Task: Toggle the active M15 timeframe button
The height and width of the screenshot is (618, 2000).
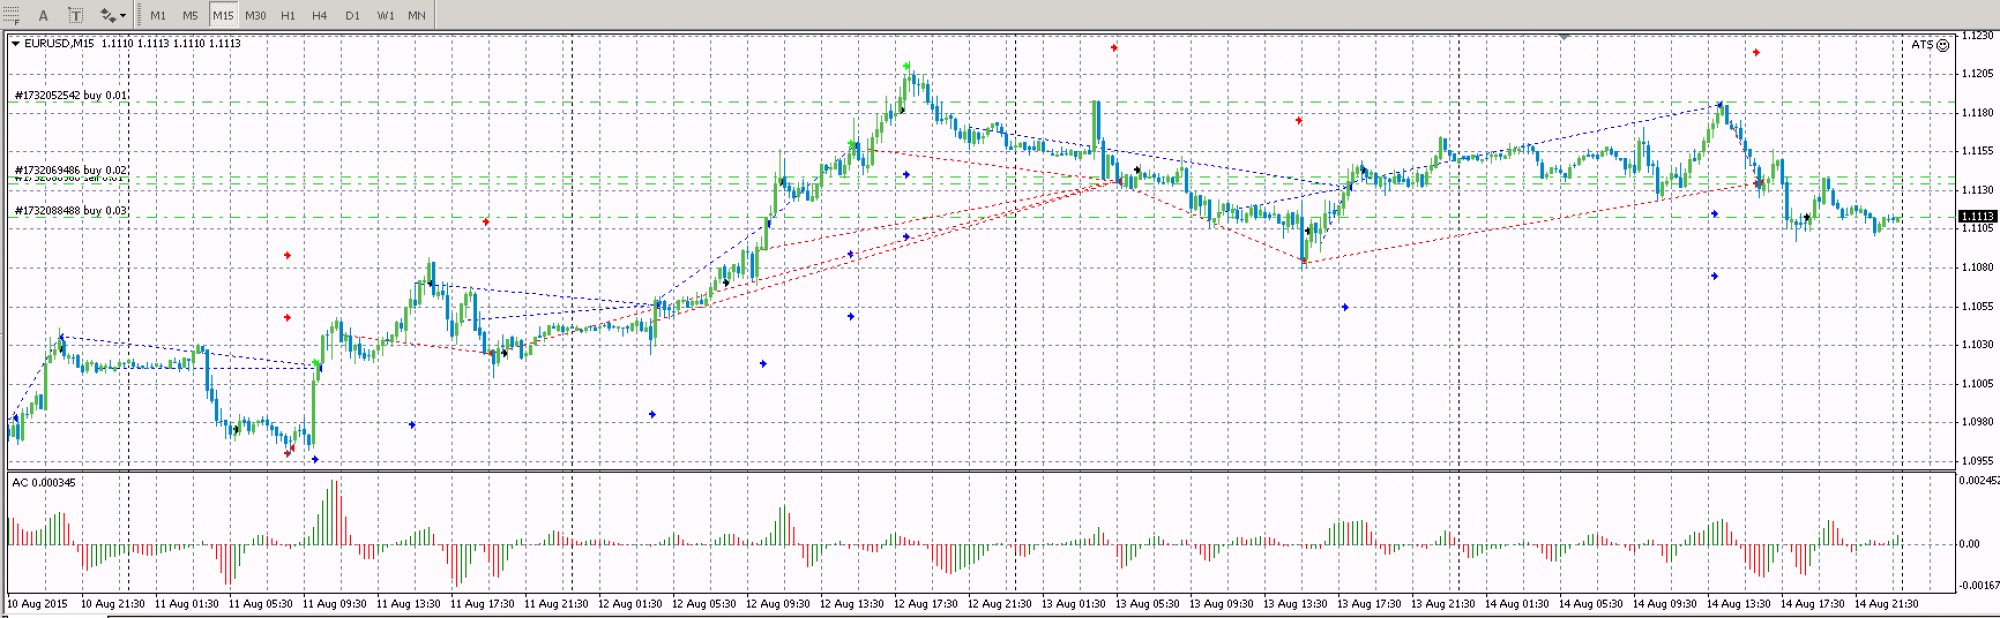Action: click(x=222, y=15)
